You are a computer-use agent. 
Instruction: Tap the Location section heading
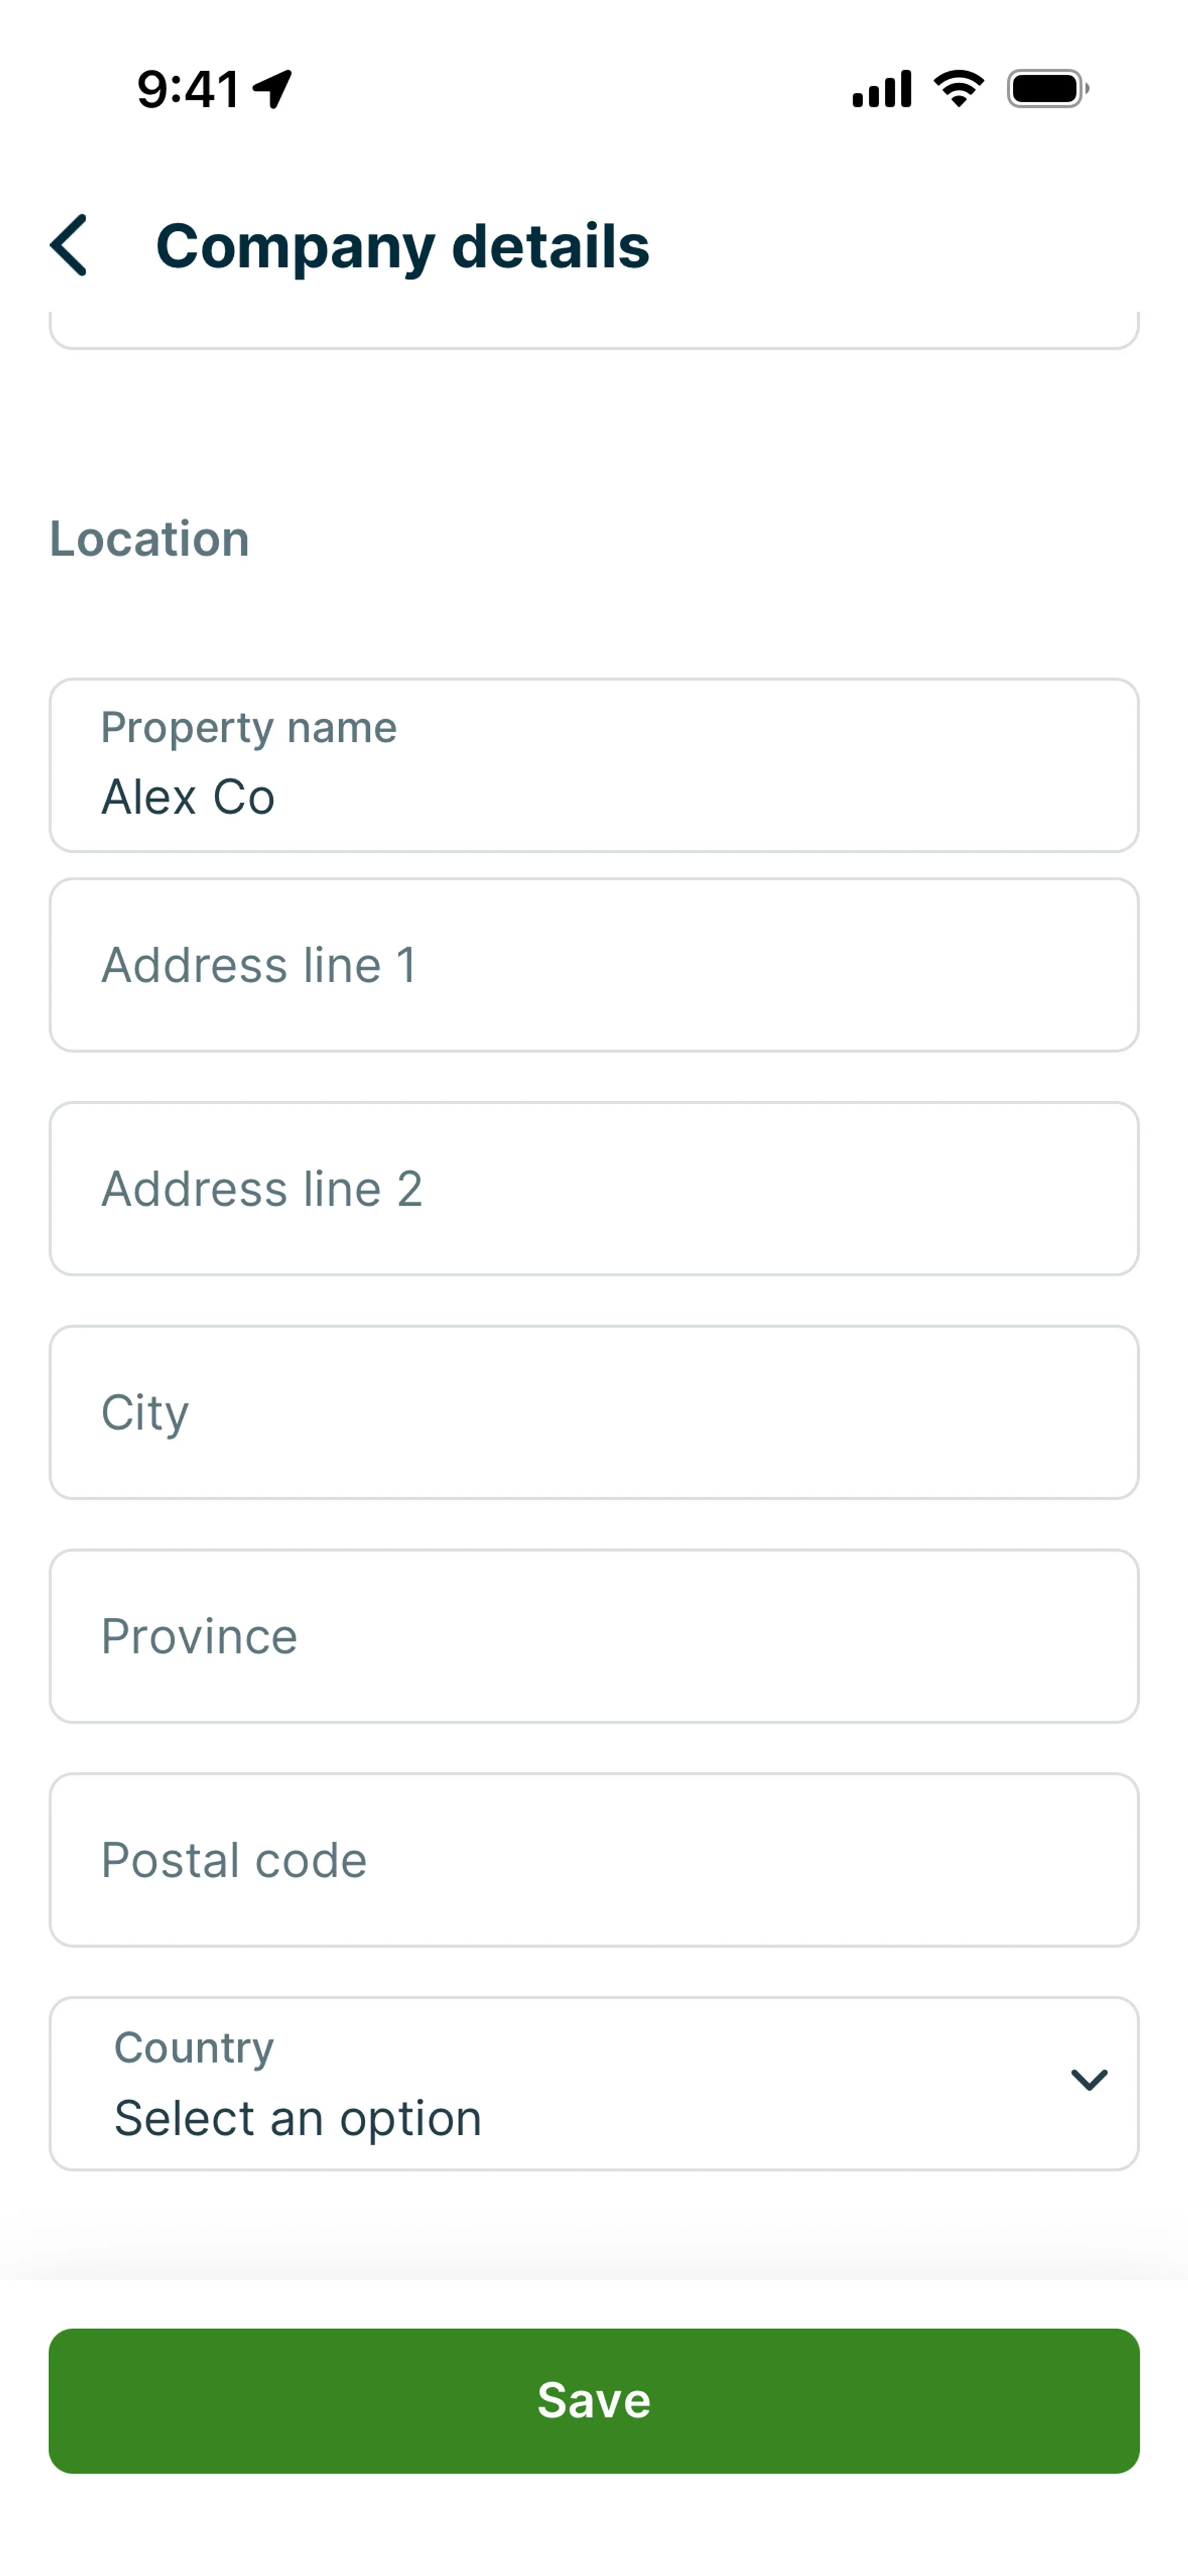(150, 539)
